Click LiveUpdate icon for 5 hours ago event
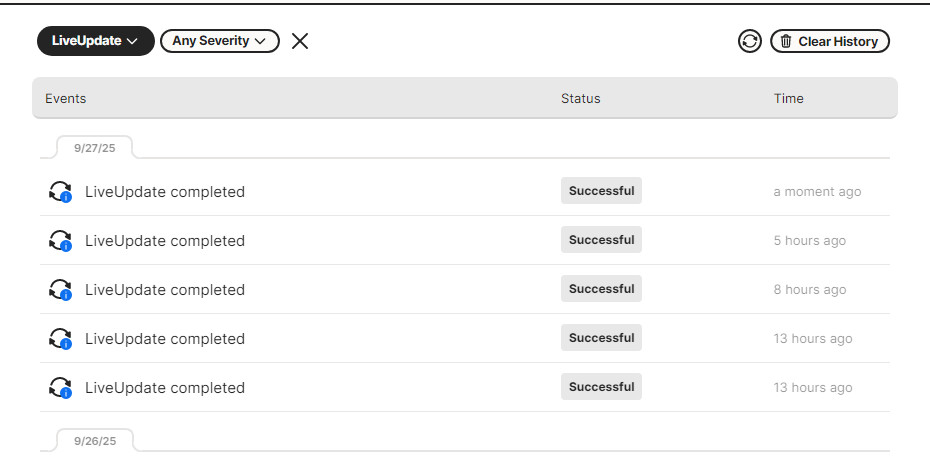Image resolution: width=930 pixels, height=462 pixels. click(60, 241)
